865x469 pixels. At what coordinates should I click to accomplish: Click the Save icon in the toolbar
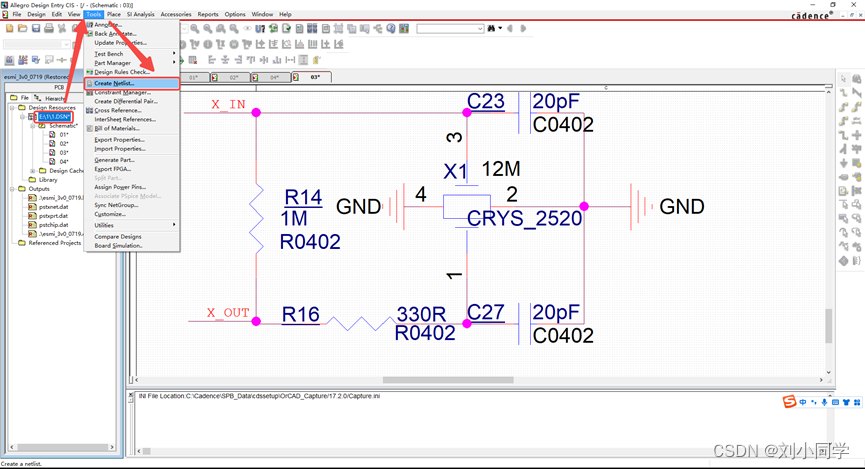[x=36, y=28]
